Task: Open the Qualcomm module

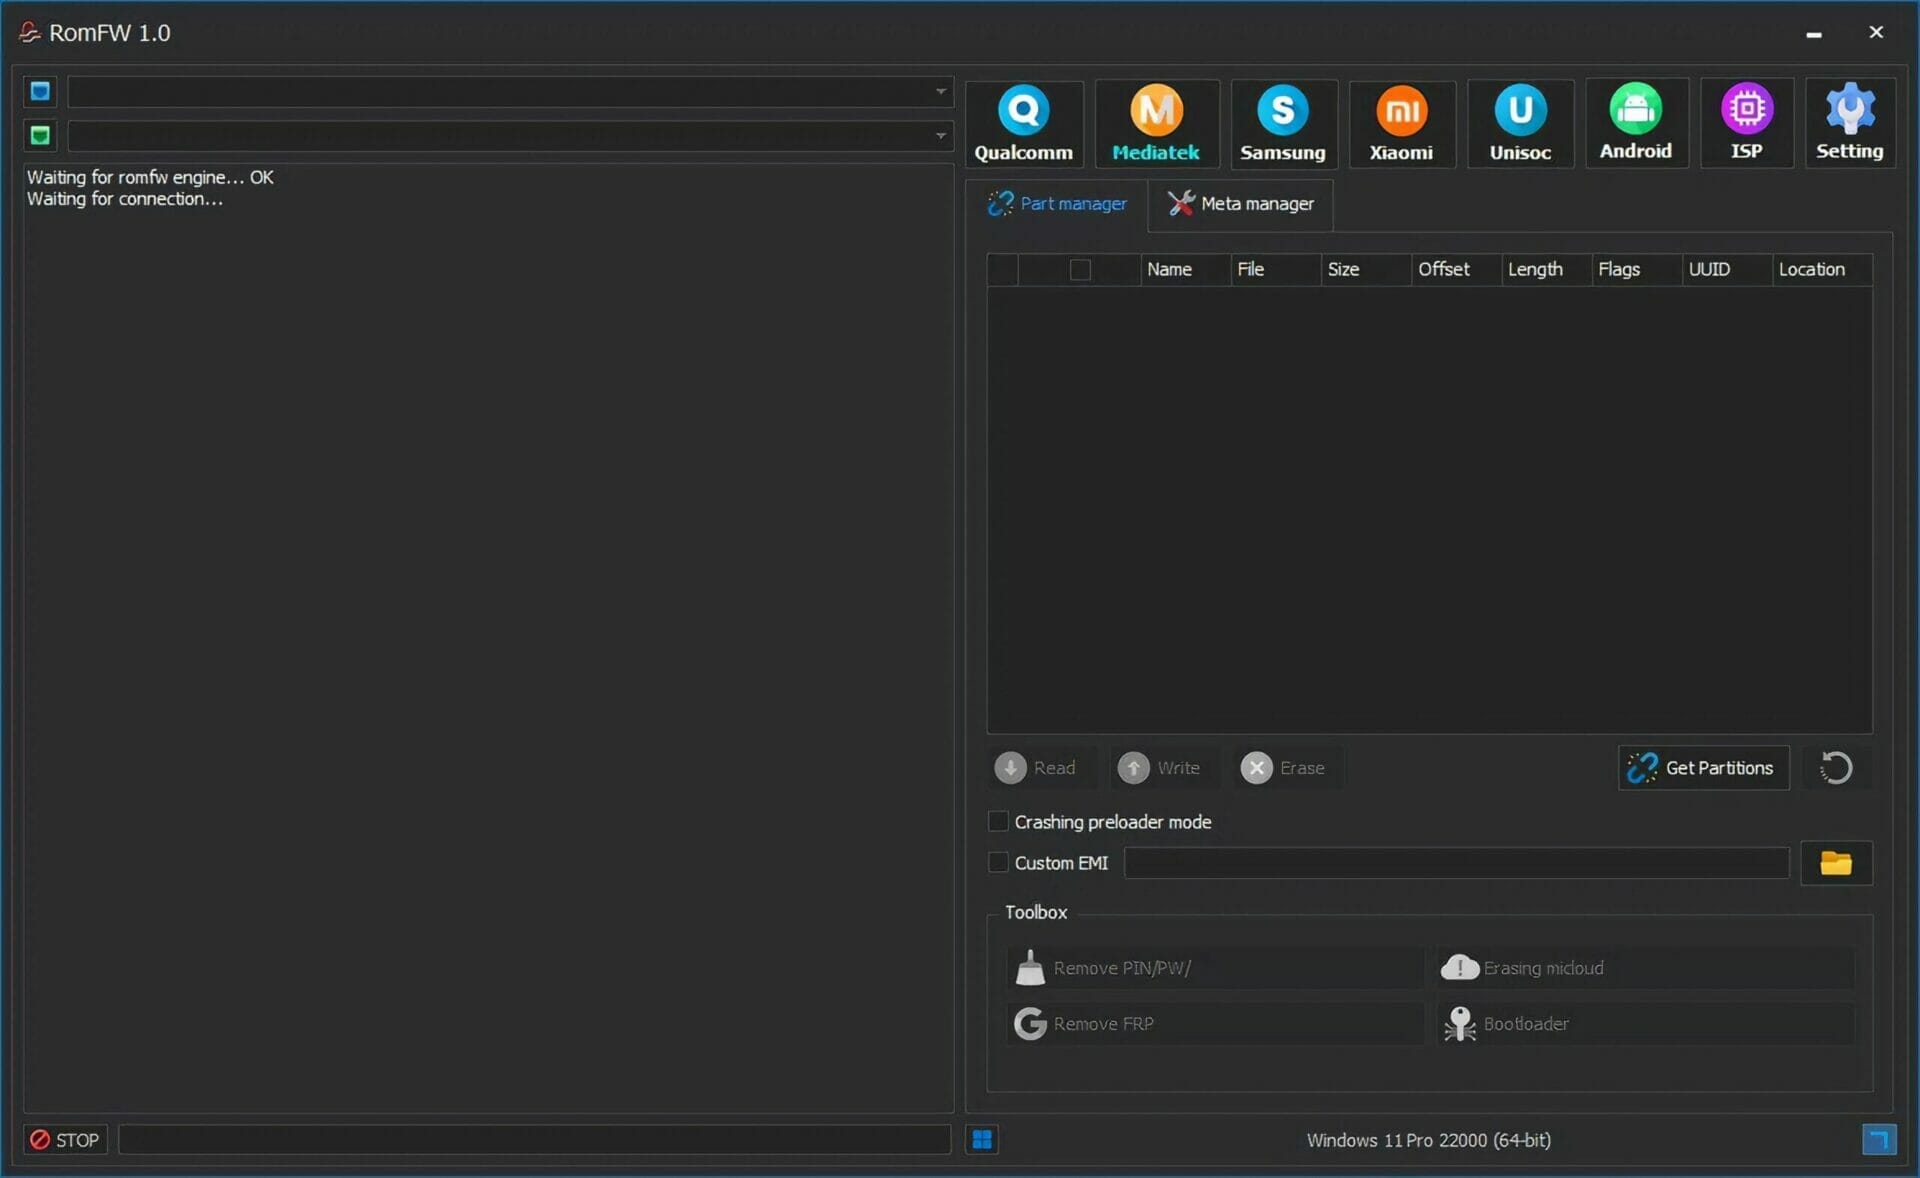Action: tap(1023, 123)
